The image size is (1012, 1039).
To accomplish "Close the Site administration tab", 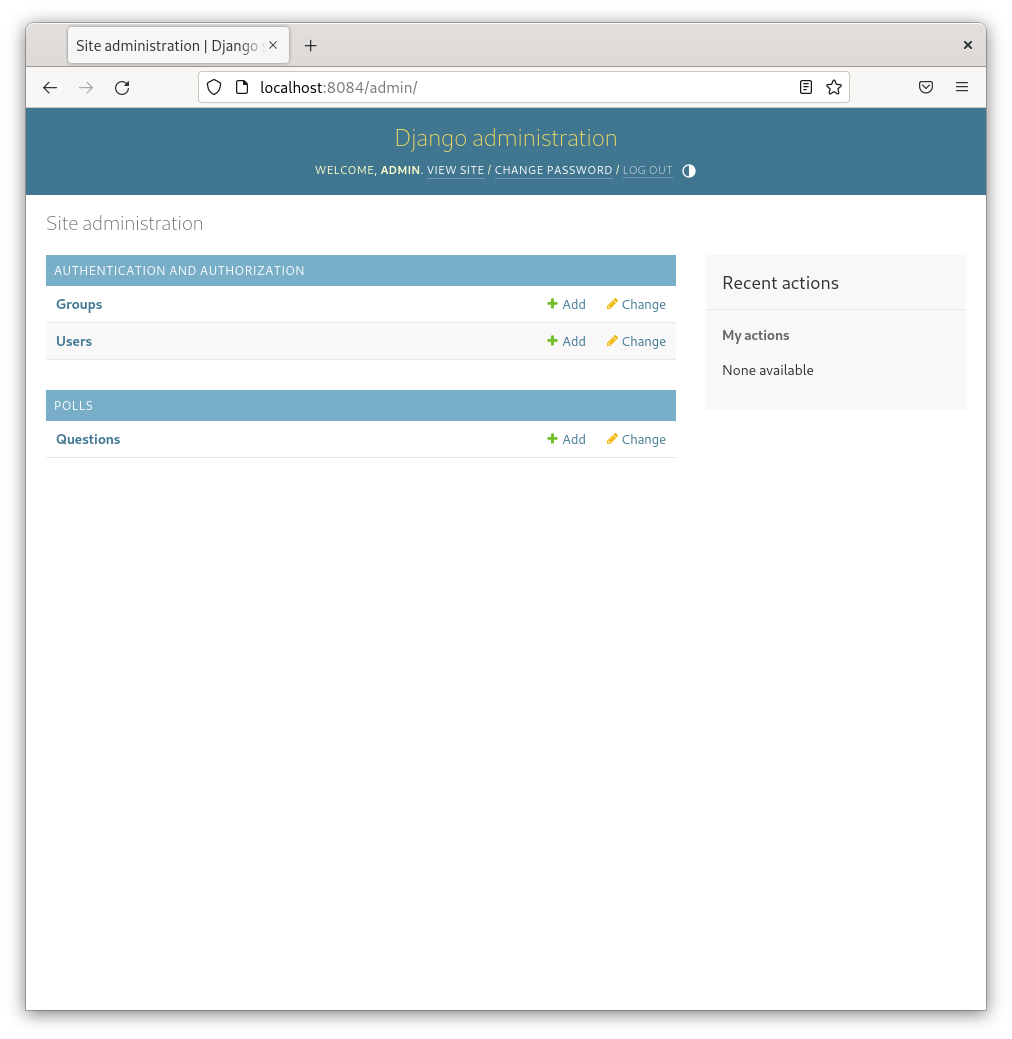I will (x=274, y=46).
